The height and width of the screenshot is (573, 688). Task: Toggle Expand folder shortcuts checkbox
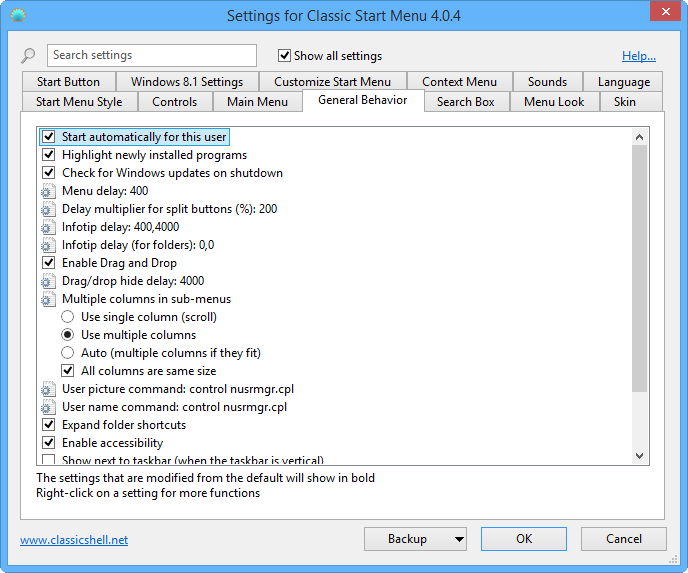49,425
